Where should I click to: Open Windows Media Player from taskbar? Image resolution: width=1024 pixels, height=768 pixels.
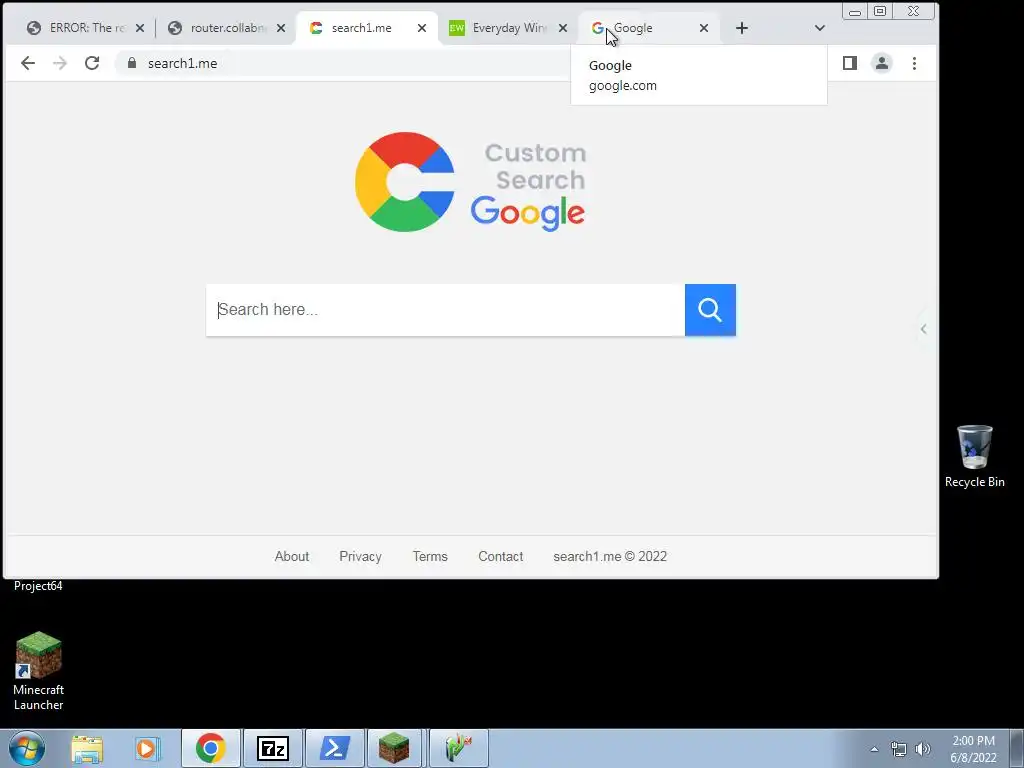point(148,748)
